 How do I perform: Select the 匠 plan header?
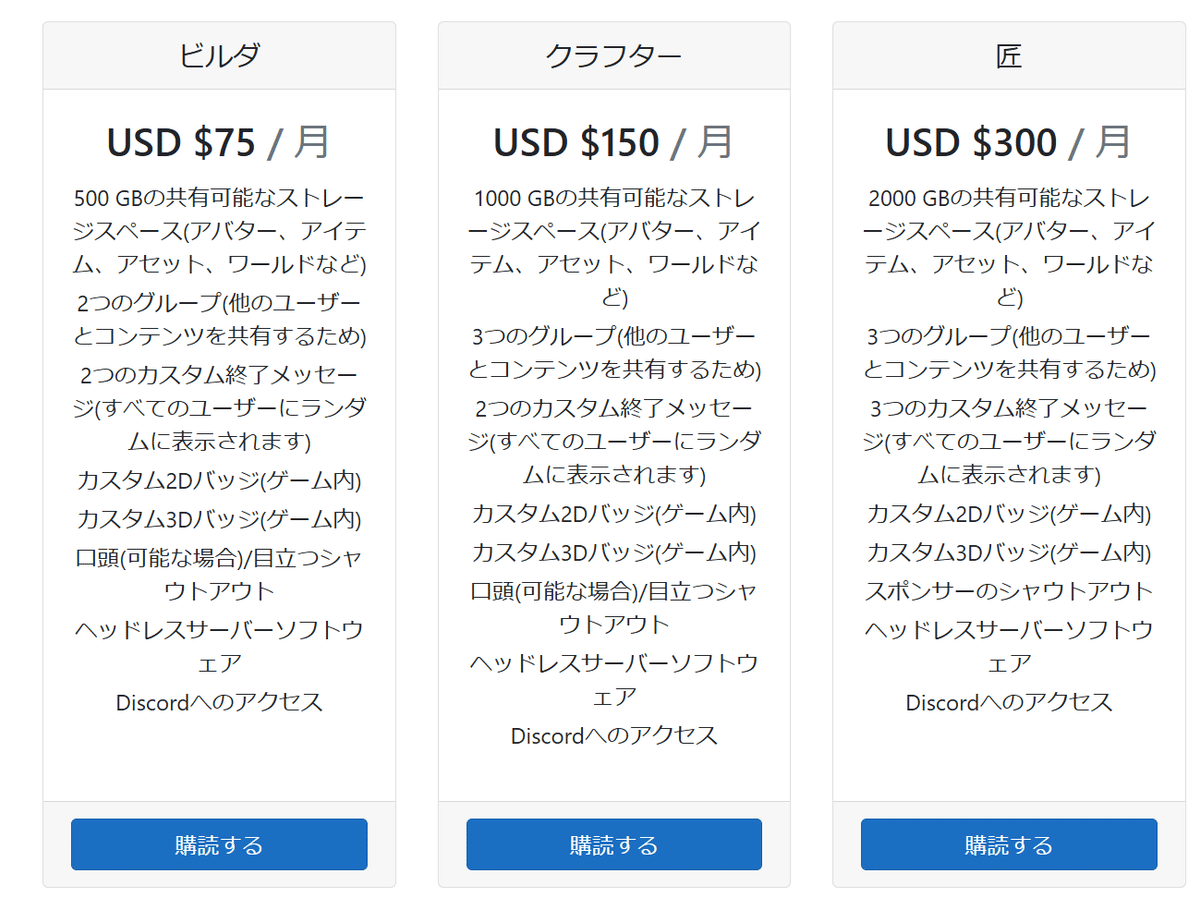point(1009,56)
